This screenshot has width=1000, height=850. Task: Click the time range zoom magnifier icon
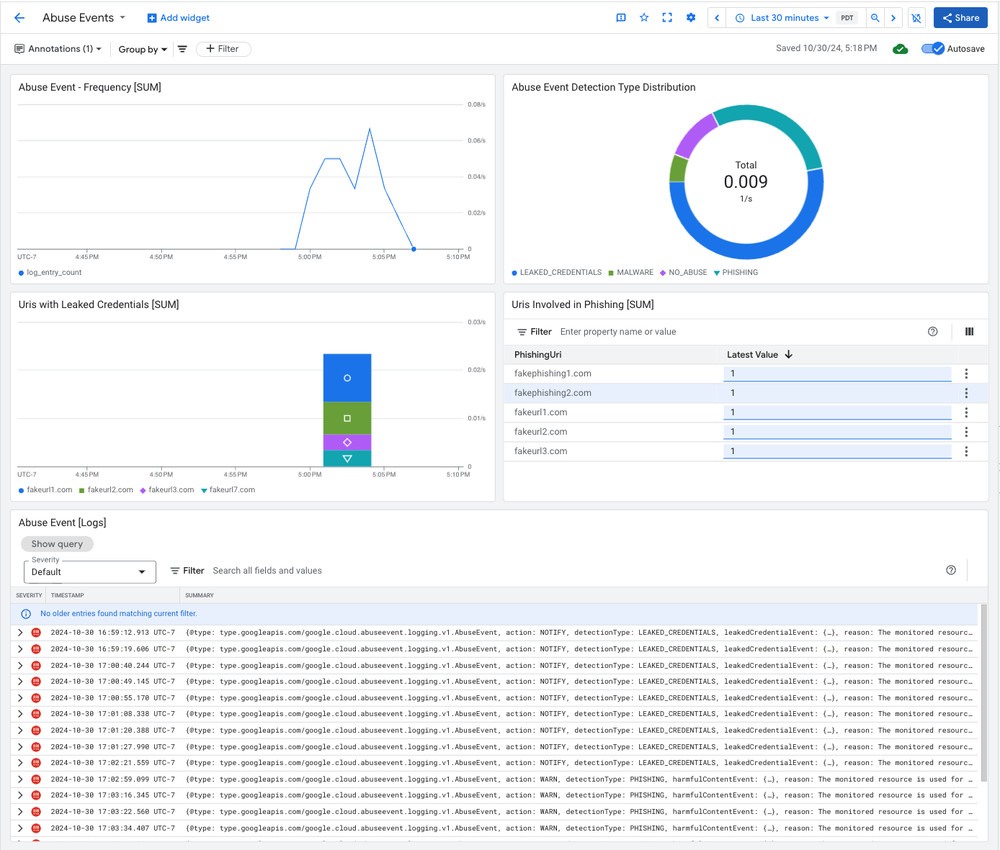[875, 18]
